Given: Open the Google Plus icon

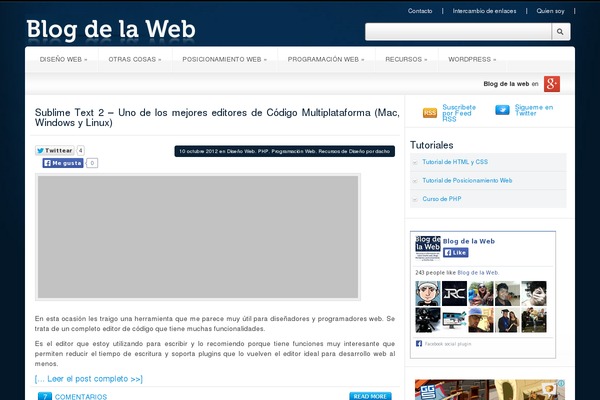Looking at the screenshot, I should 552,84.
